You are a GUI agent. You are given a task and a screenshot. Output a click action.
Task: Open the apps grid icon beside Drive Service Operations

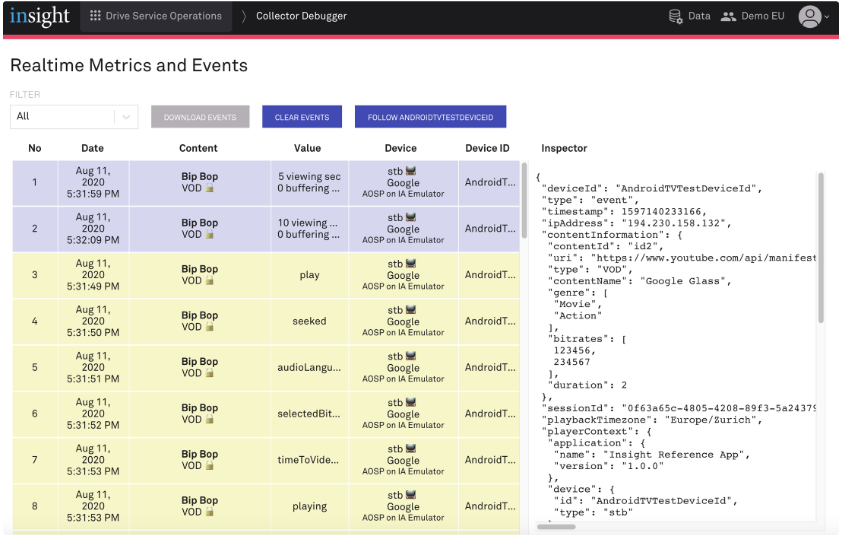tap(95, 16)
